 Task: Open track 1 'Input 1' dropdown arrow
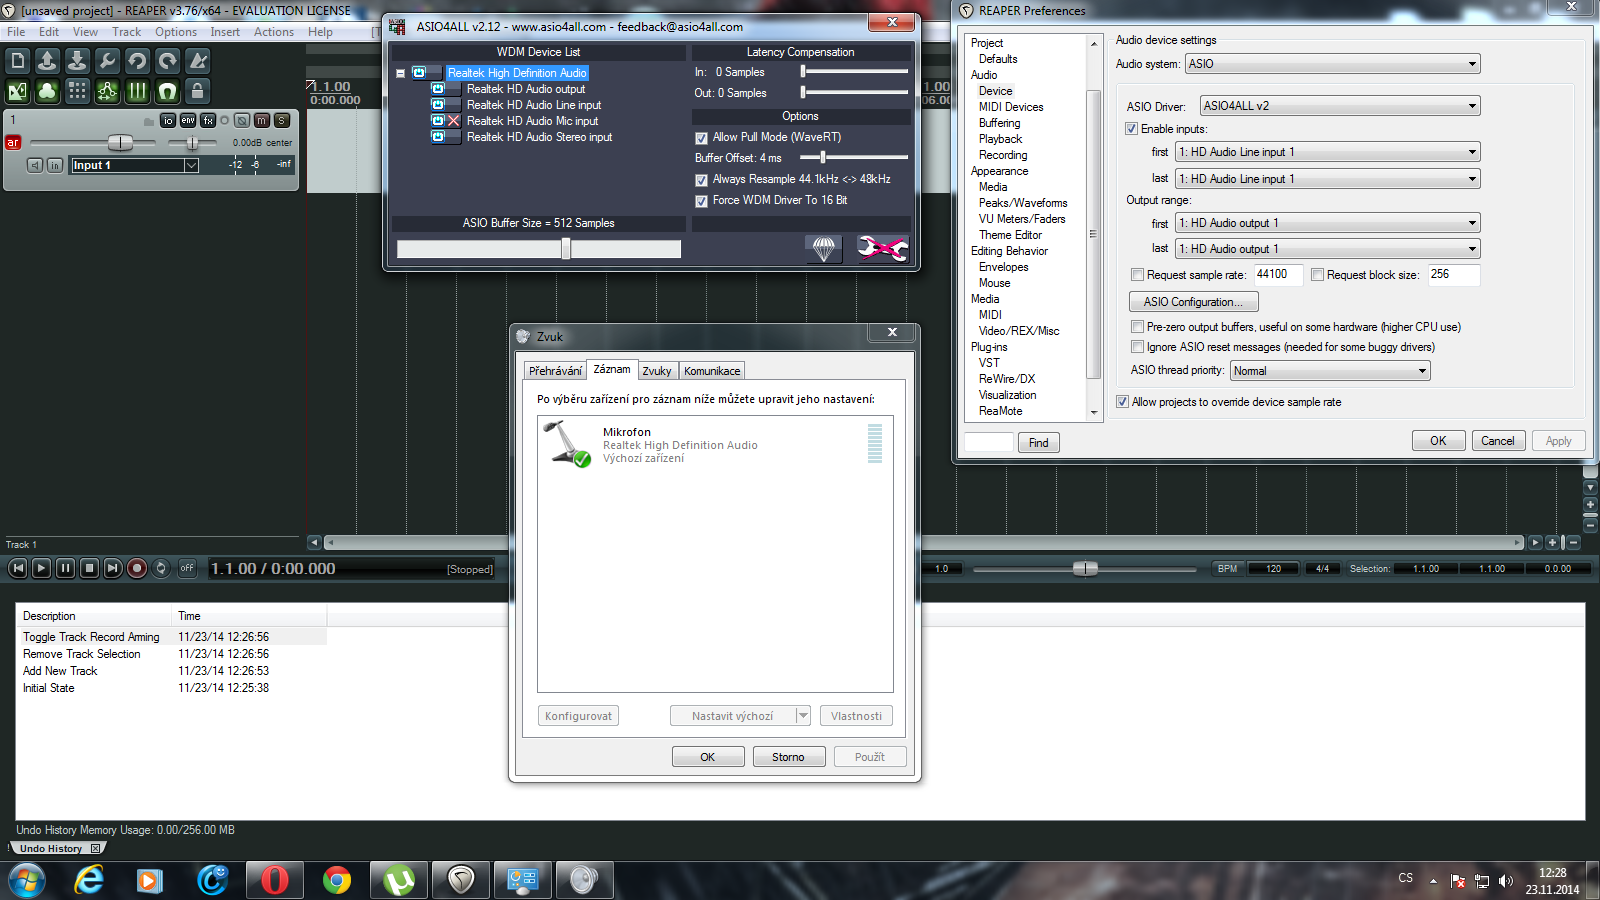point(191,165)
